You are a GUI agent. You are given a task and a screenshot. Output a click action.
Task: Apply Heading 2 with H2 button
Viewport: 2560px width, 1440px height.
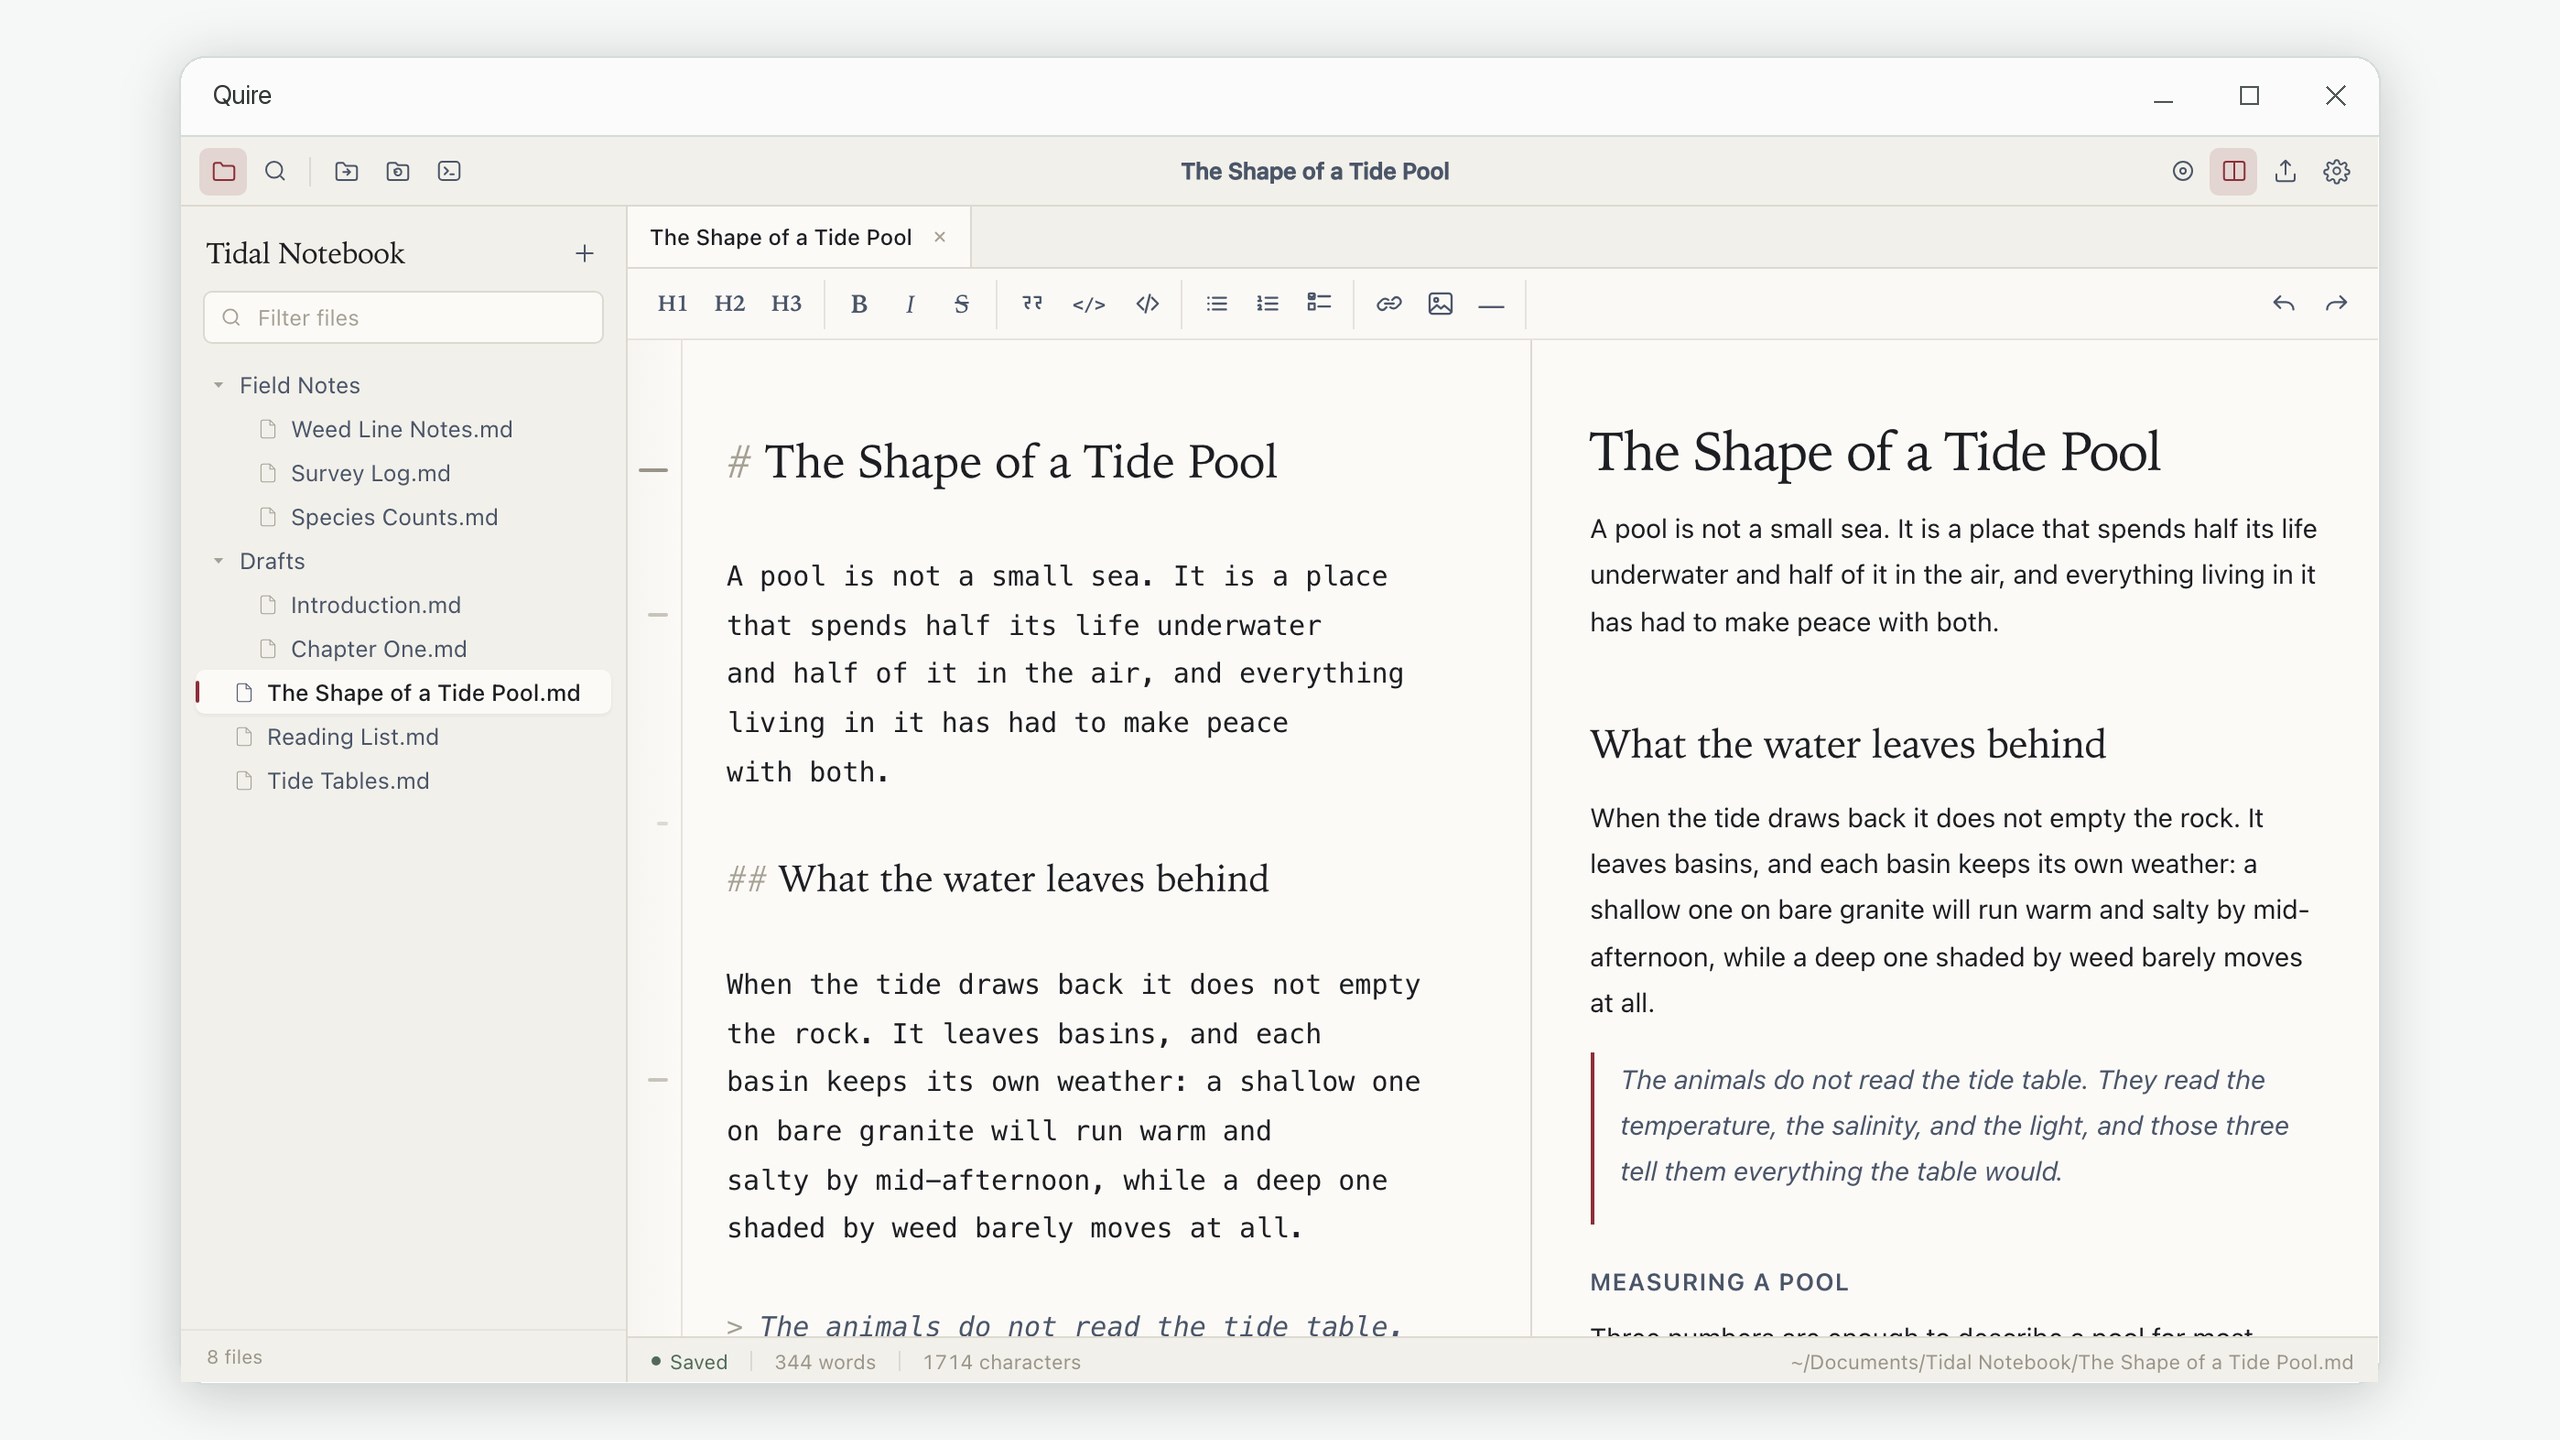(x=729, y=304)
